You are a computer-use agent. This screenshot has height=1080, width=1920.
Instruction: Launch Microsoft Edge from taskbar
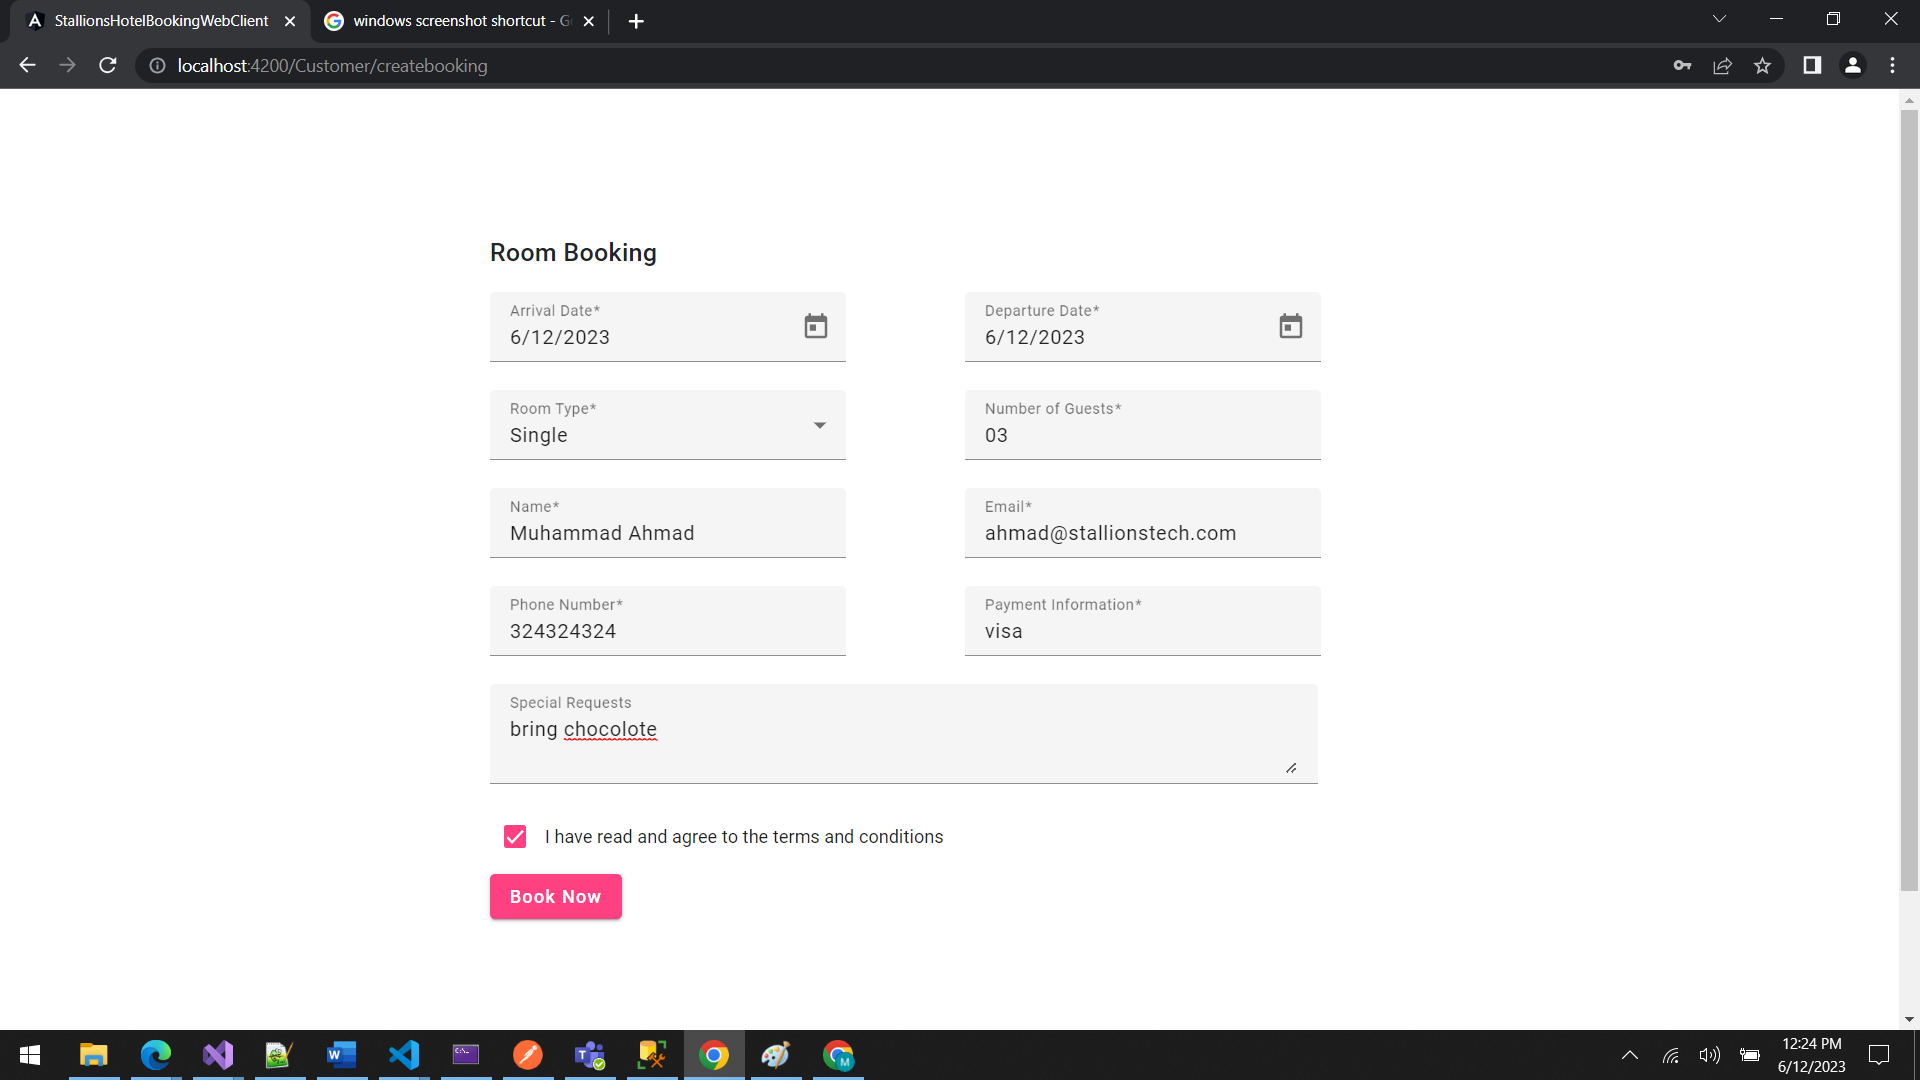[x=156, y=1055]
